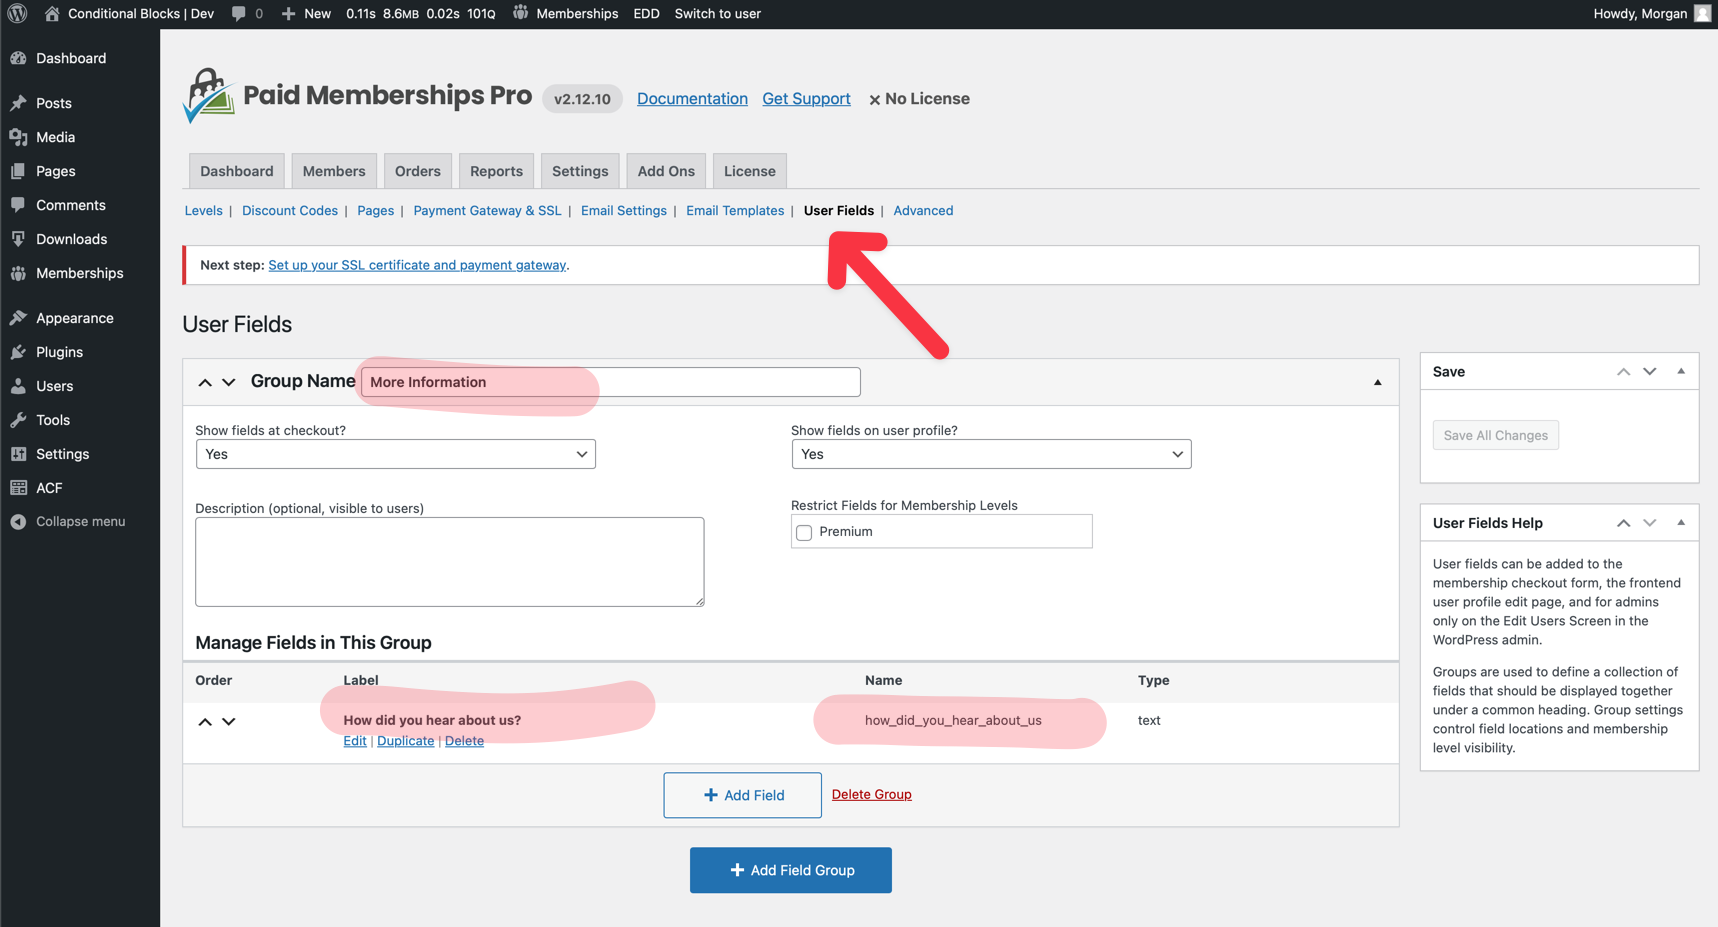Click the Add Field Group button
The width and height of the screenshot is (1718, 927).
point(790,870)
